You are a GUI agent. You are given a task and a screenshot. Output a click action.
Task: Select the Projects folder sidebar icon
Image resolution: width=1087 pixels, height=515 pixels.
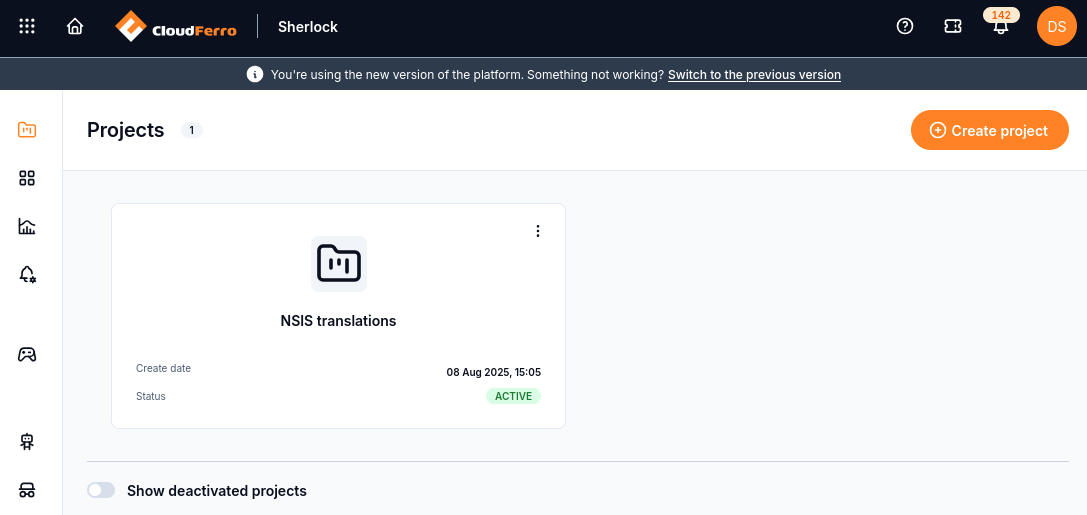(x=27, y=130)
